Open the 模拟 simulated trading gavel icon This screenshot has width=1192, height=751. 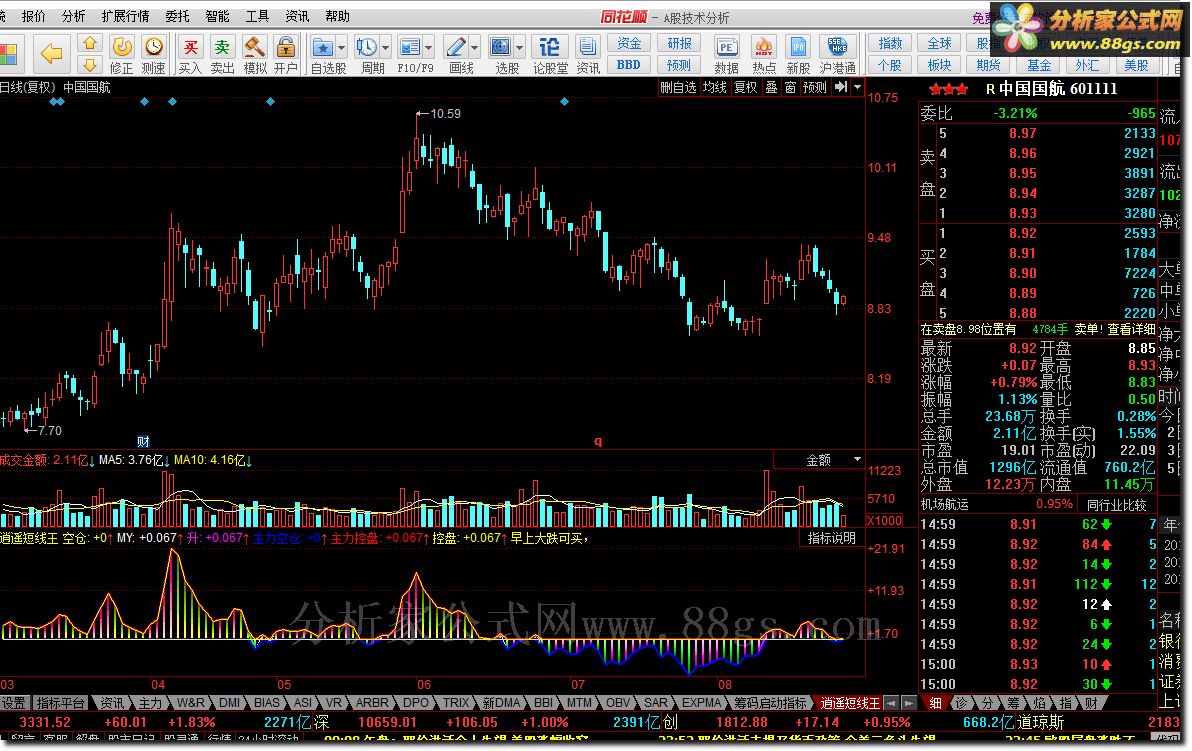pyautogui.click(x=255, y=55)
